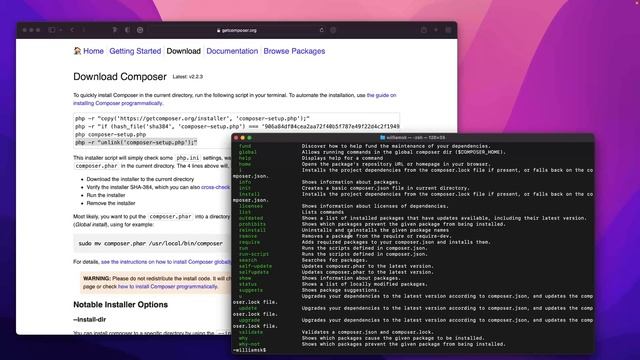Show Safari tab overview grid icon
Image resolution: width=640 pixels, height=360 pixels.
(448, 30)
